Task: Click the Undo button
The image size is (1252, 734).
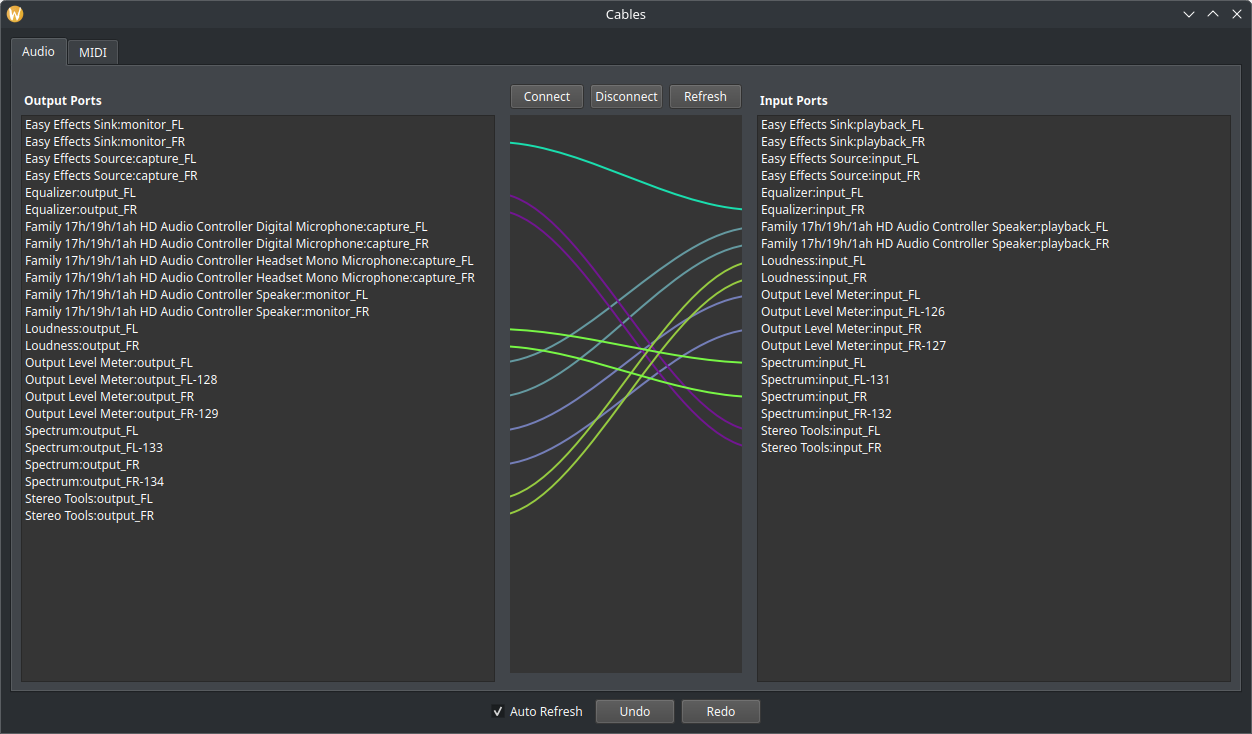Action: point(634,712)
